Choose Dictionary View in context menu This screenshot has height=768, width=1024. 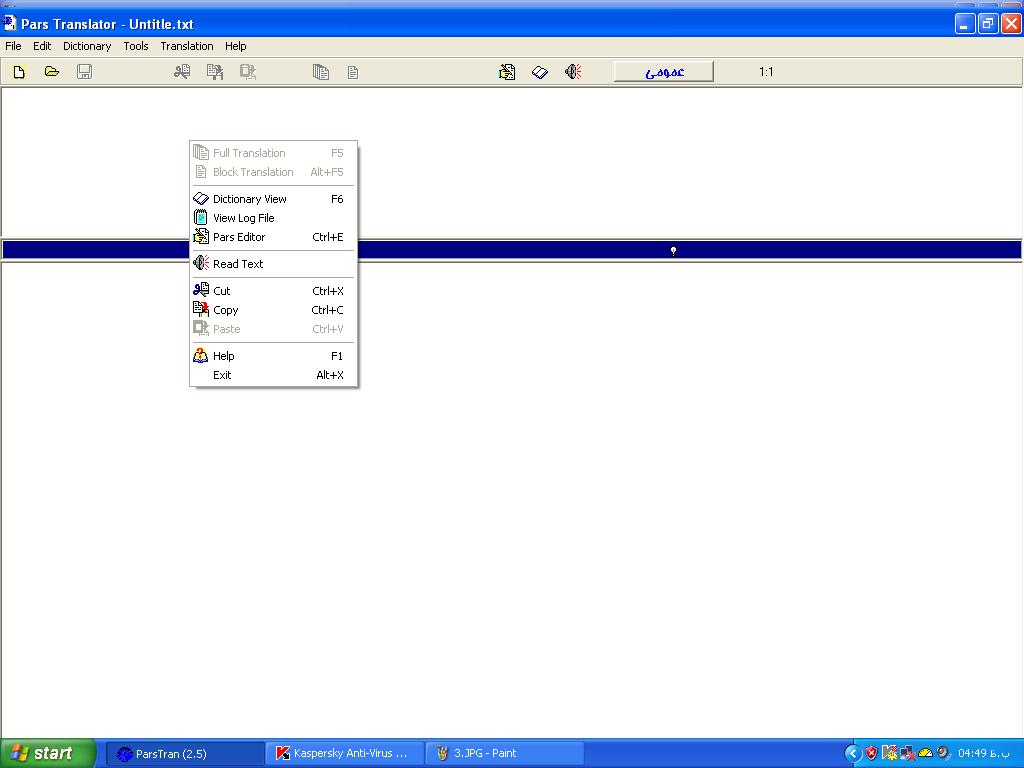[x=273, y=199]
